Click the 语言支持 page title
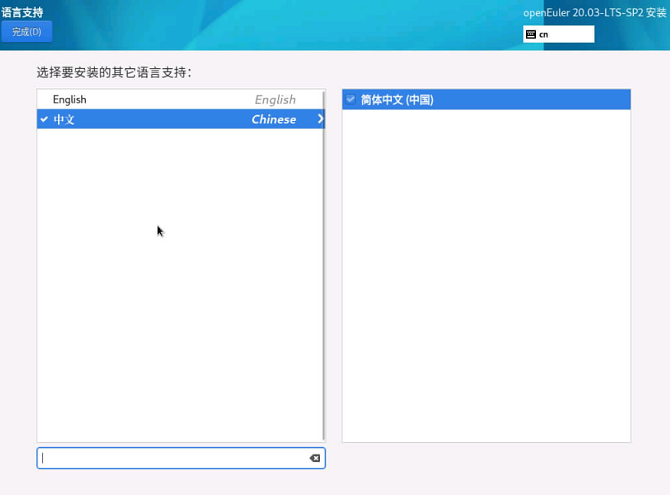 [22, 12]
